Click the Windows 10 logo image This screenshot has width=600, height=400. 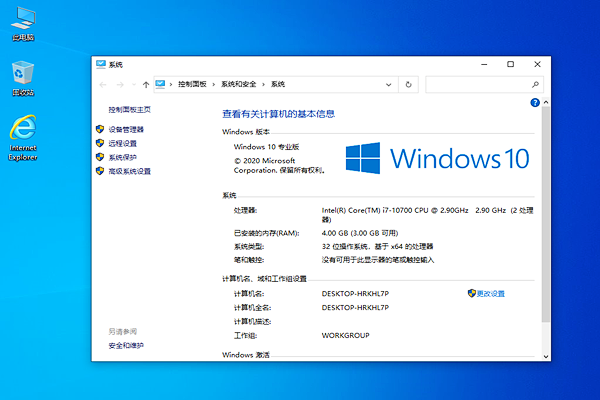pos(437,158)
